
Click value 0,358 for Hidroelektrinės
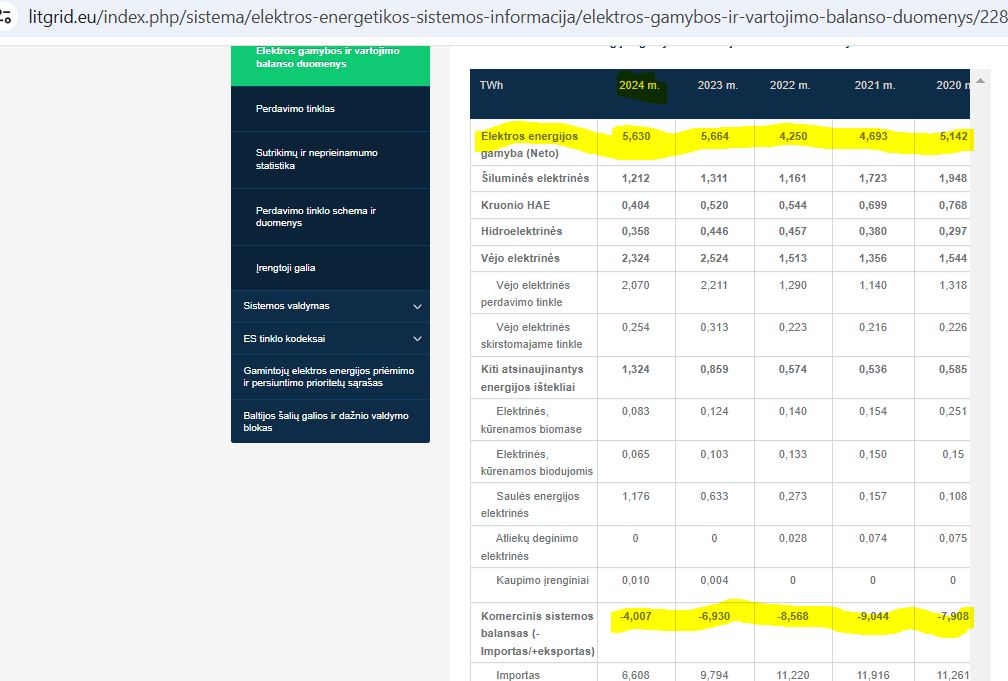click(635, 231)
